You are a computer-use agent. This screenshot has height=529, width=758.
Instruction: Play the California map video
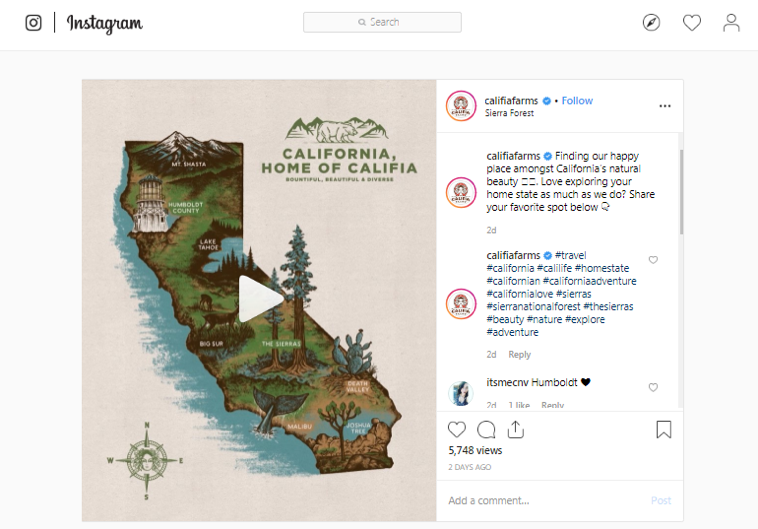pyautogui.click(x=260, y=299)
